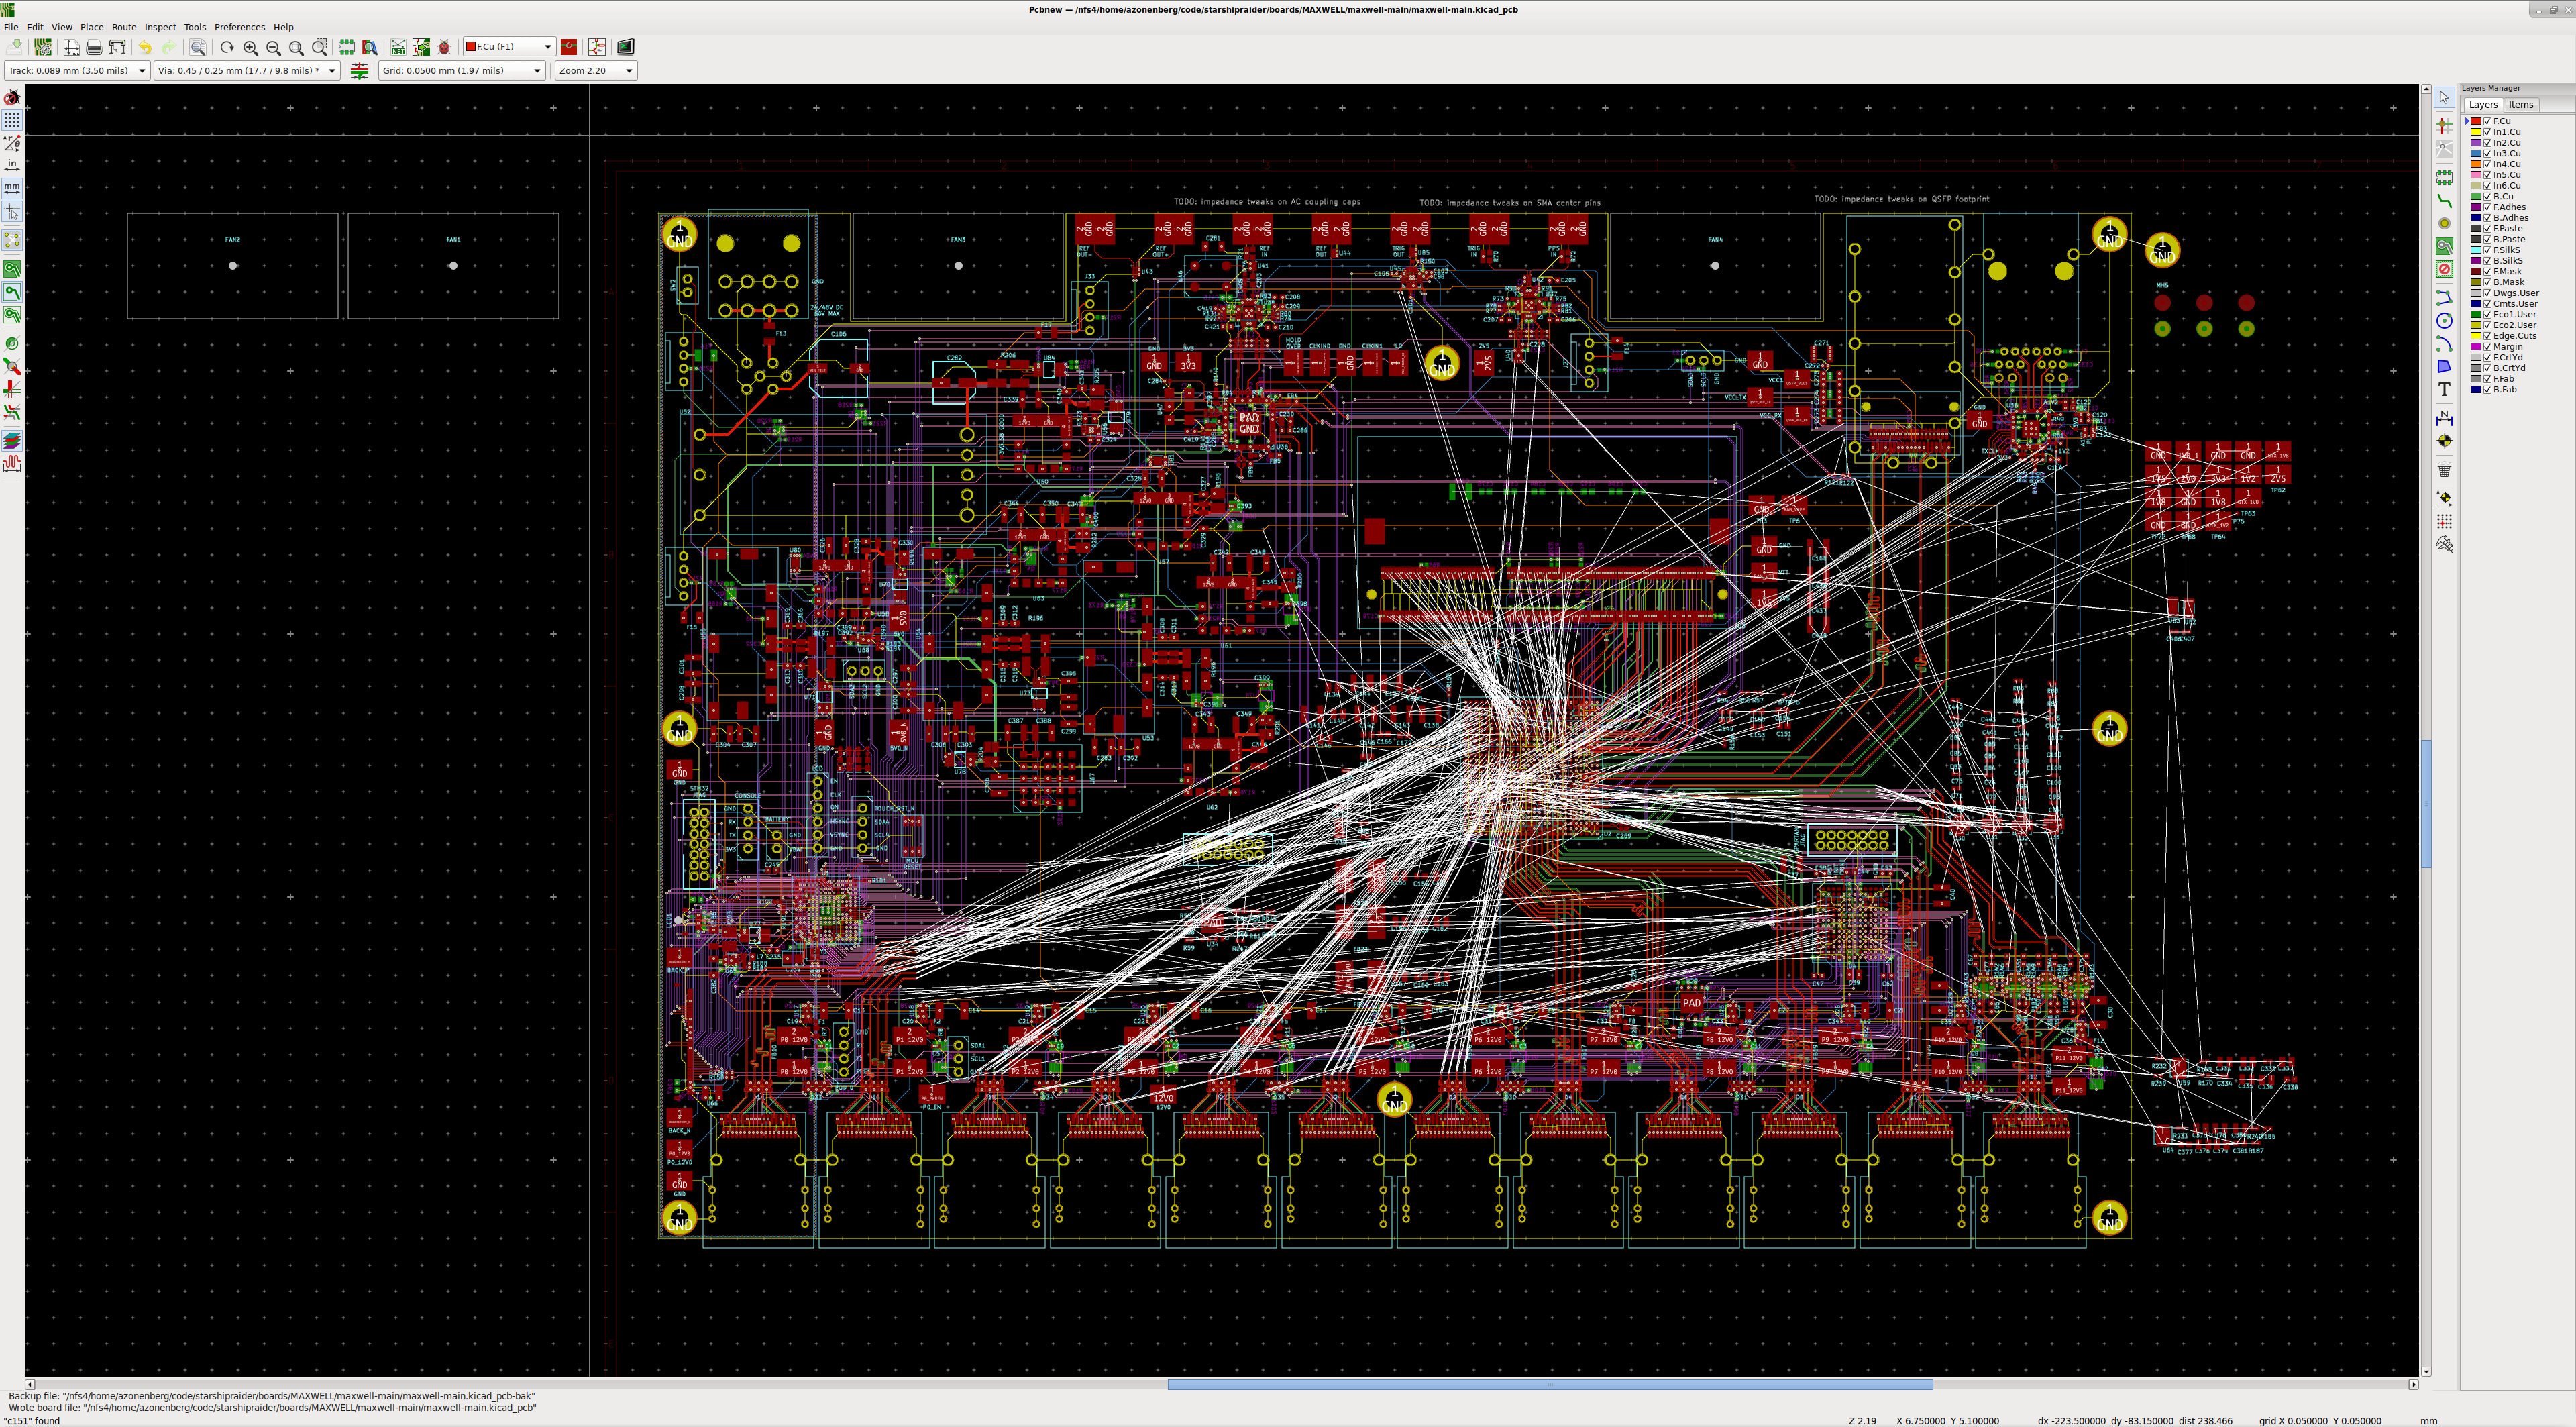This screenshot has height=1427, width=2576.
Task: Run the Design Rules Check ladybug icon
Action: [x=444, y=47]
